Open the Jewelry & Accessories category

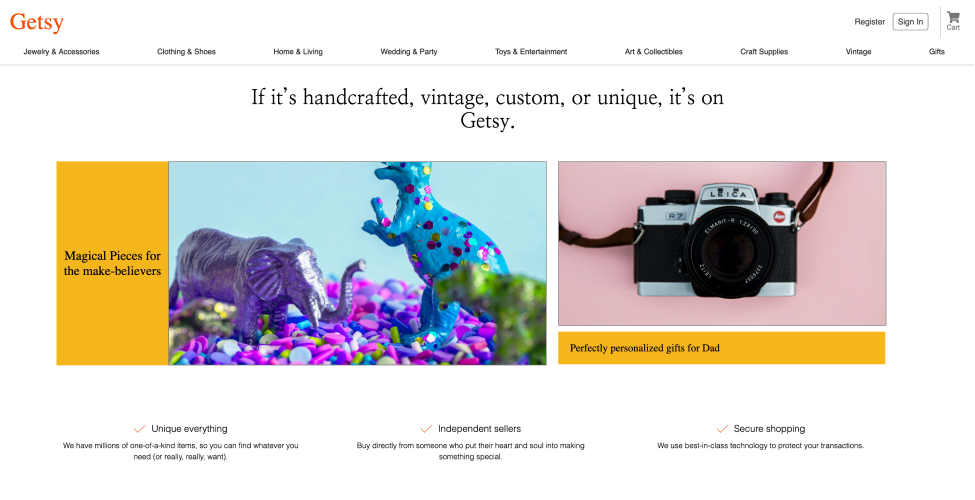click(x=62, y=52)
